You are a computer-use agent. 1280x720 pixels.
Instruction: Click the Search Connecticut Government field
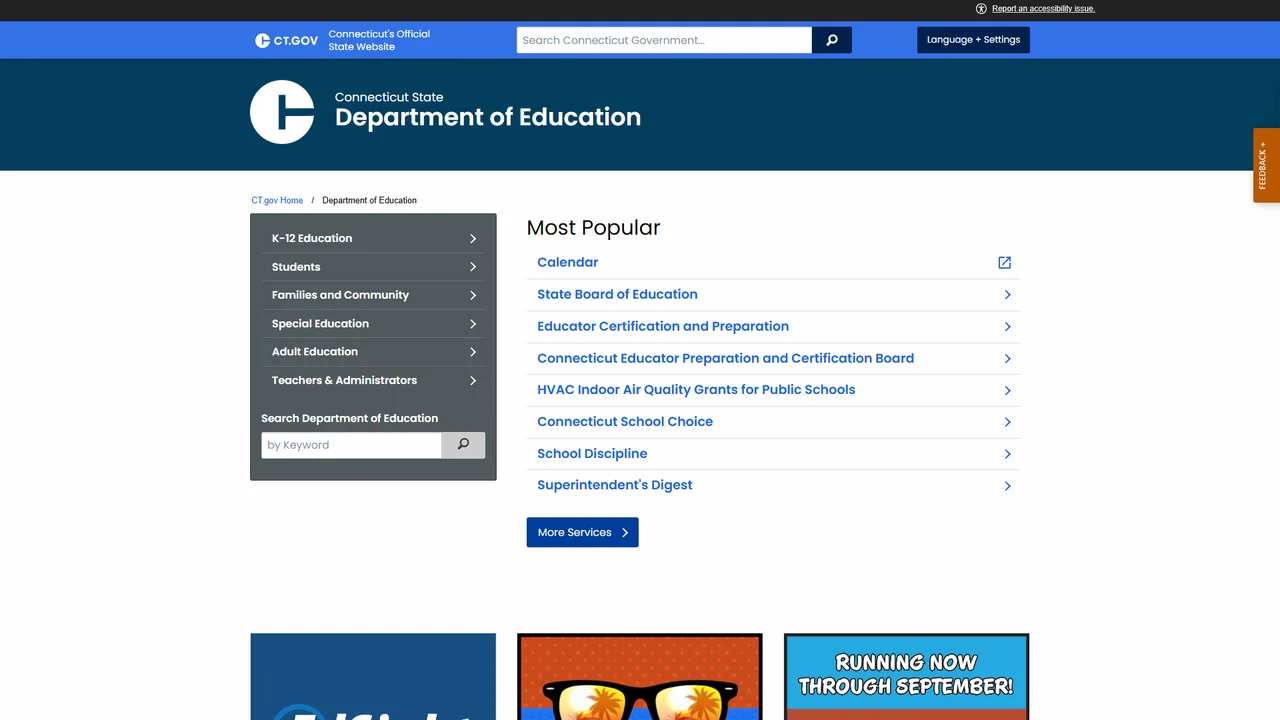pyautogui.click(x=664, y=40)
